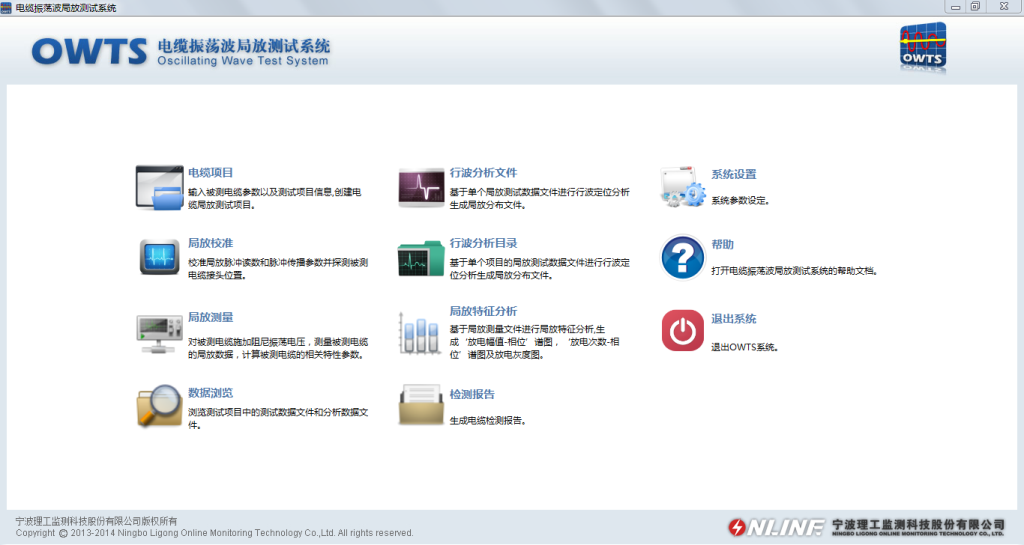
Task: Click the 检测报告 title text
Action: pyautogui.click(x=472, y=394)
